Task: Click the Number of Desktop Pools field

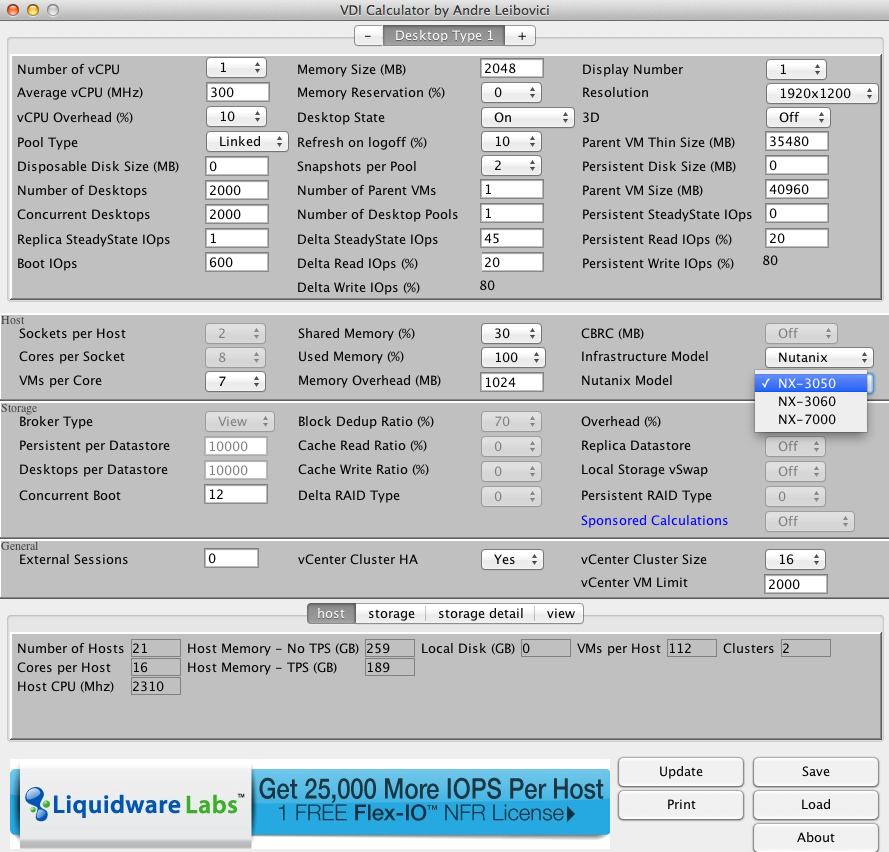Action: 511,214
